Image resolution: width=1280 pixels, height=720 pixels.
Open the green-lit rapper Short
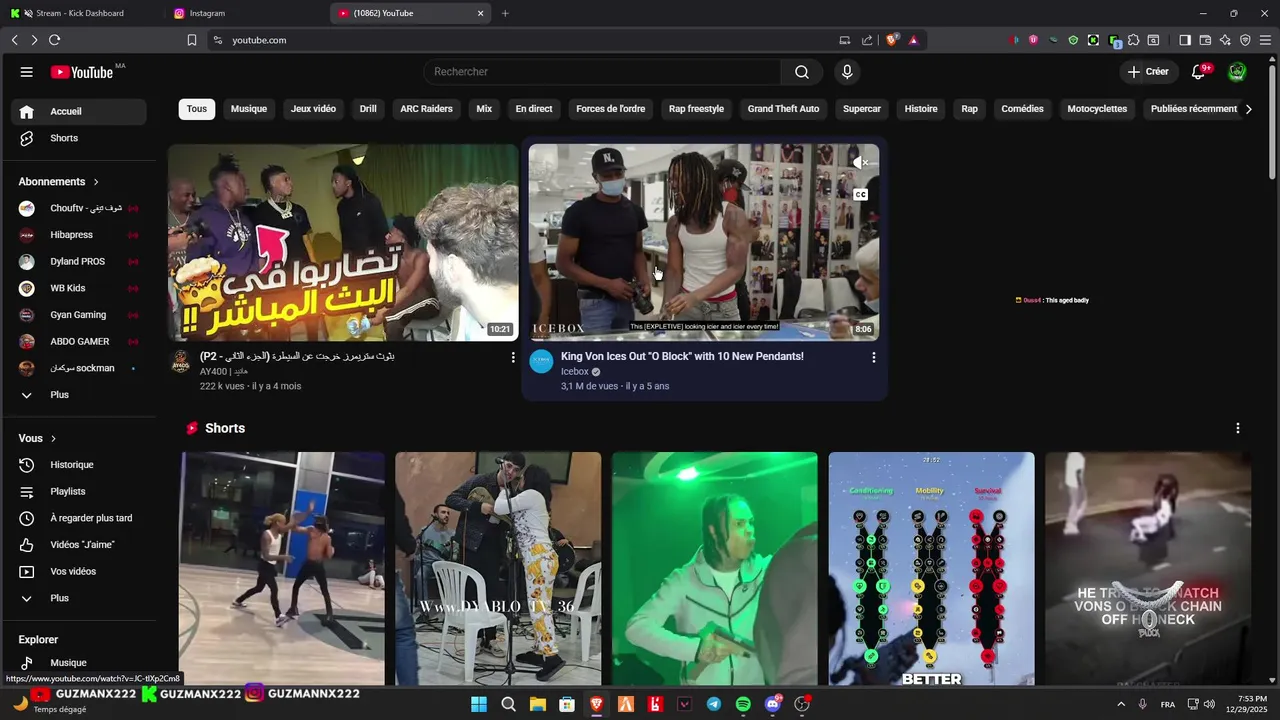tap(714, 568)
